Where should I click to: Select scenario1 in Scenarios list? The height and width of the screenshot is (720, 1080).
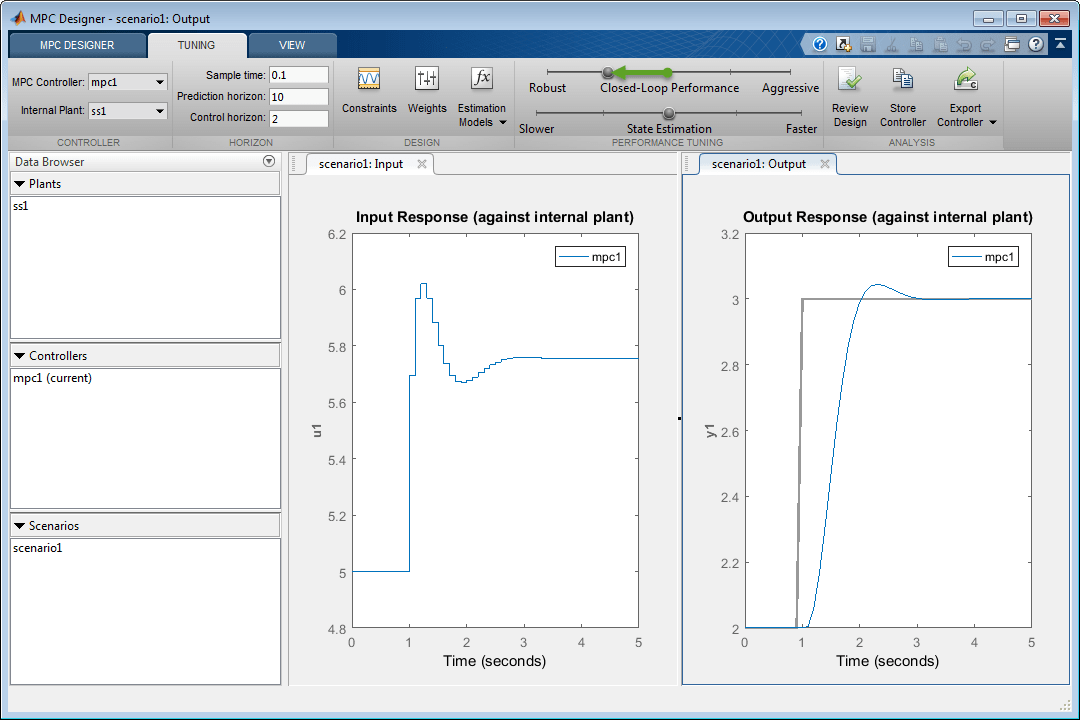[38, 548]
